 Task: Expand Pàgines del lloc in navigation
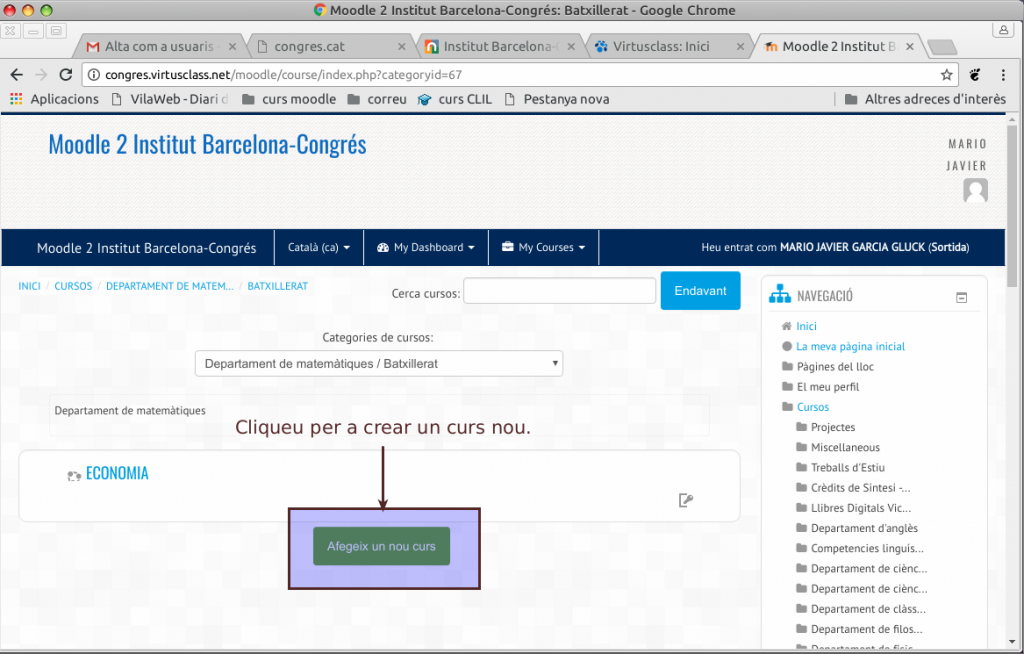coord(835,367)
